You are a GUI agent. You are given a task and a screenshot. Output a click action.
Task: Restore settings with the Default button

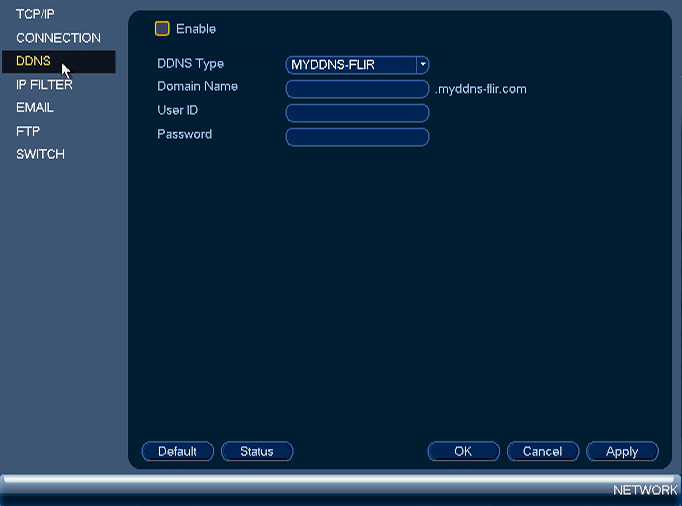point(177,451)
